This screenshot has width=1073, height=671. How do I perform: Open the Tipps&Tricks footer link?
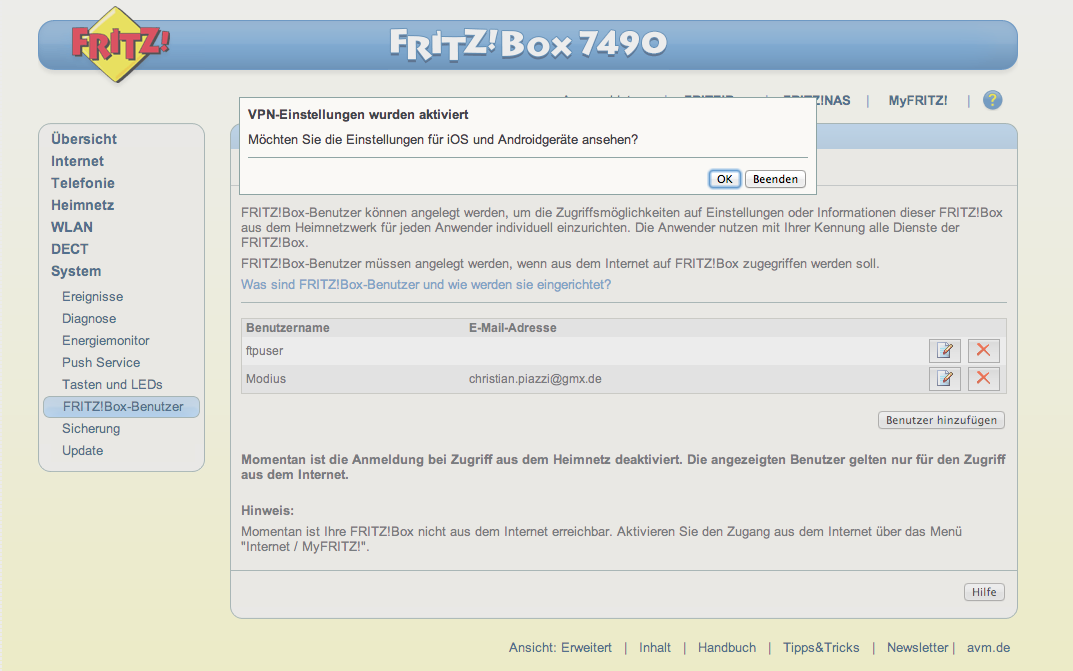click(821, 648)
